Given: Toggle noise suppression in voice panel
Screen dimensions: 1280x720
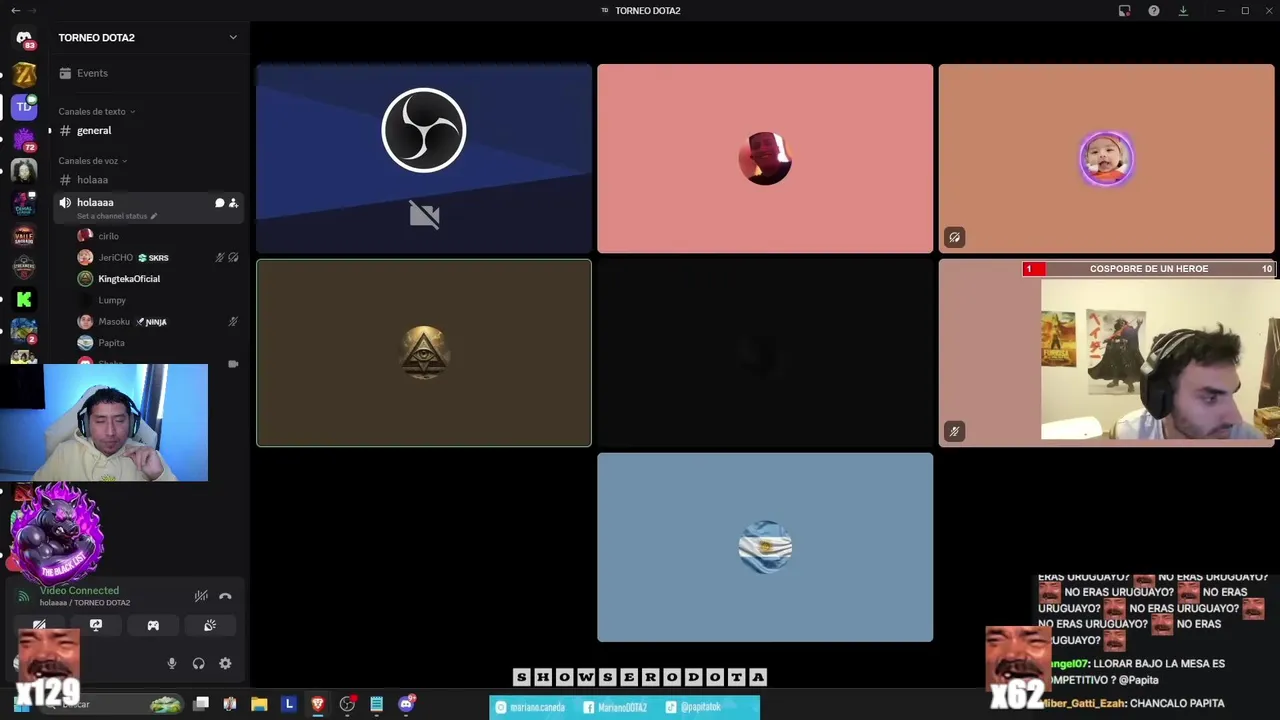Looking at the screenshot, I should click(x=201, y=596).
